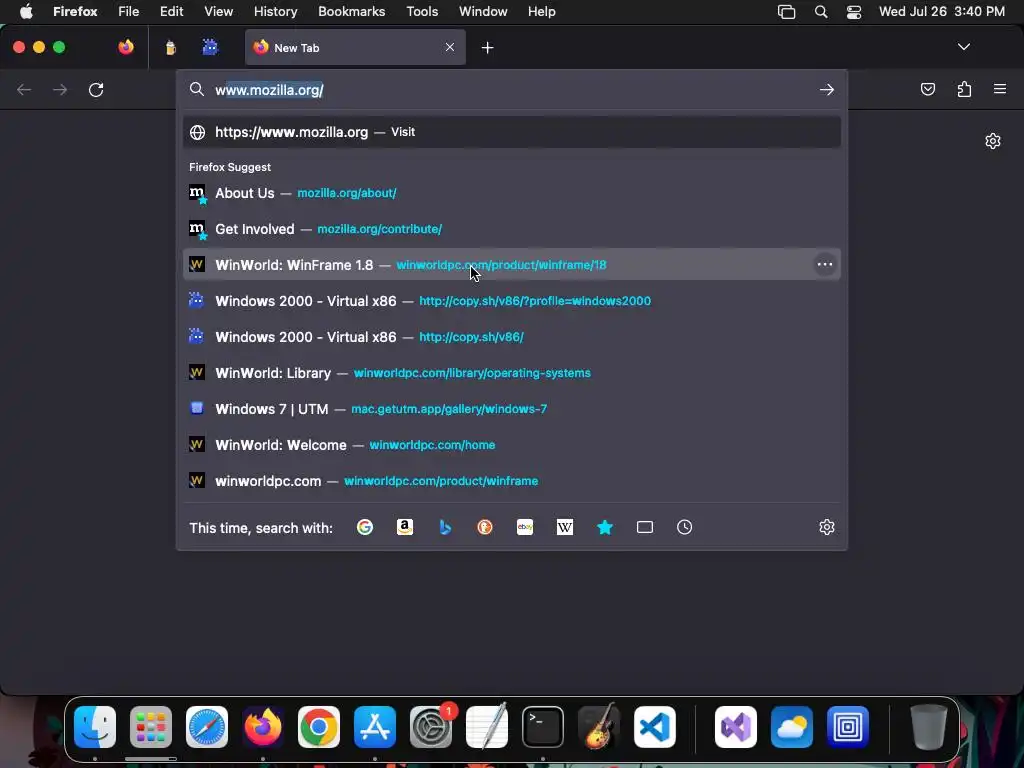The width and height of the screenshot is (1024, 768).
Task: Expand the list all tabs chevron
Action: 963,47
